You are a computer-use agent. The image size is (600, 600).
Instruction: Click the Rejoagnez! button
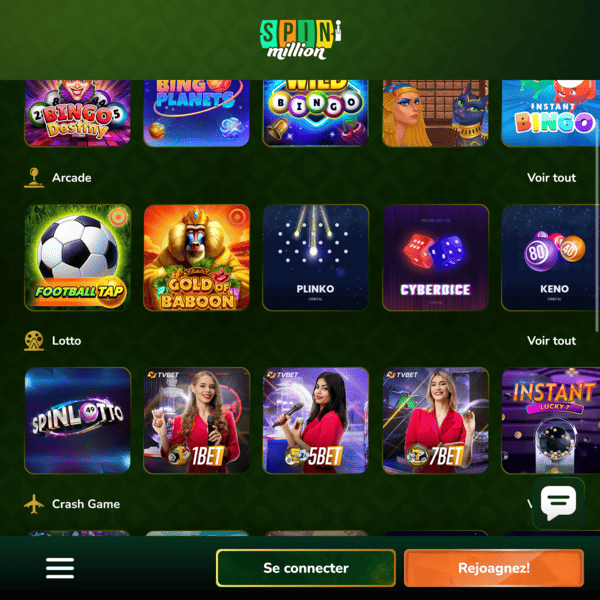point(494,568)
